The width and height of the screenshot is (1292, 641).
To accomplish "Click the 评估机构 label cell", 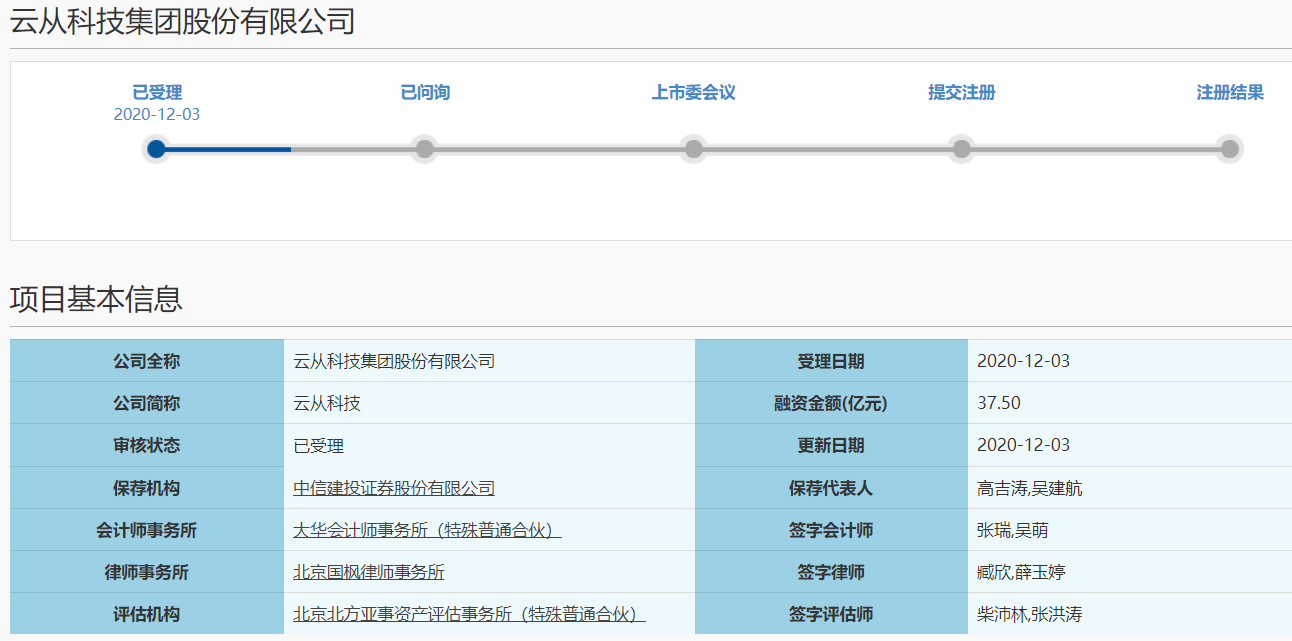I will click(x=147, y=614).
